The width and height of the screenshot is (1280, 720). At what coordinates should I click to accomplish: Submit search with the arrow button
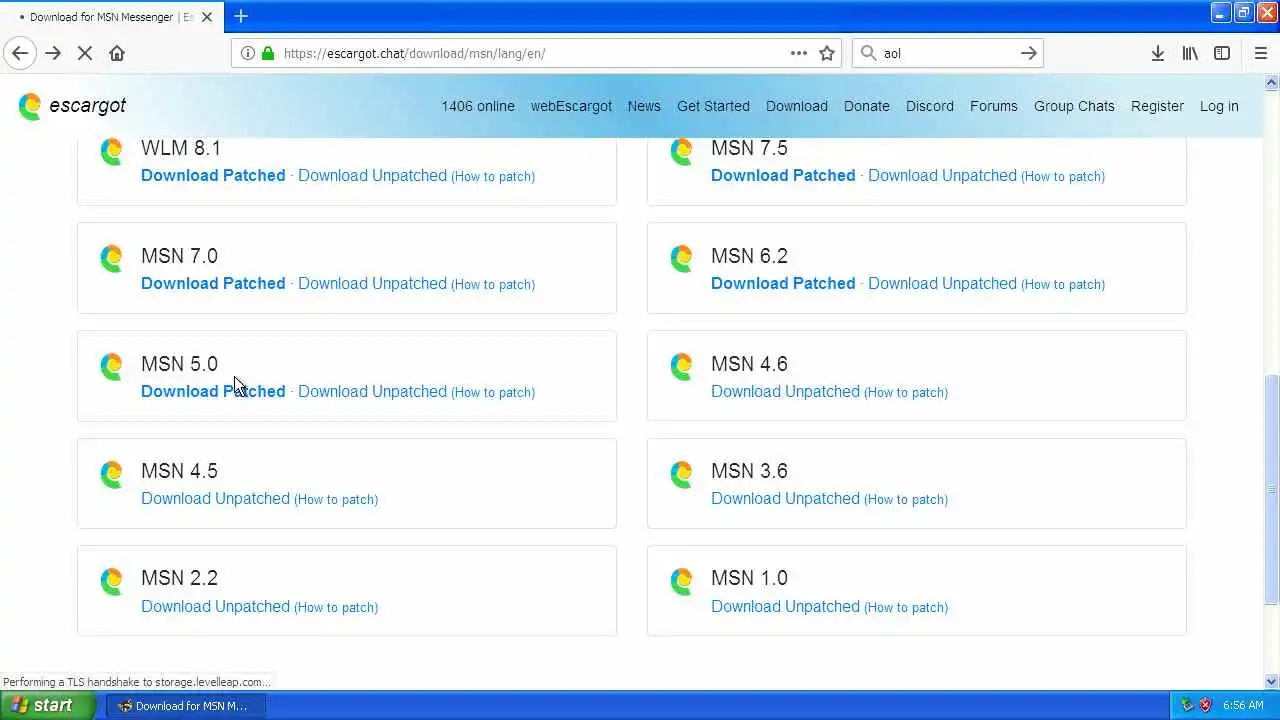pyautogui.click(x=1029, y=53)
